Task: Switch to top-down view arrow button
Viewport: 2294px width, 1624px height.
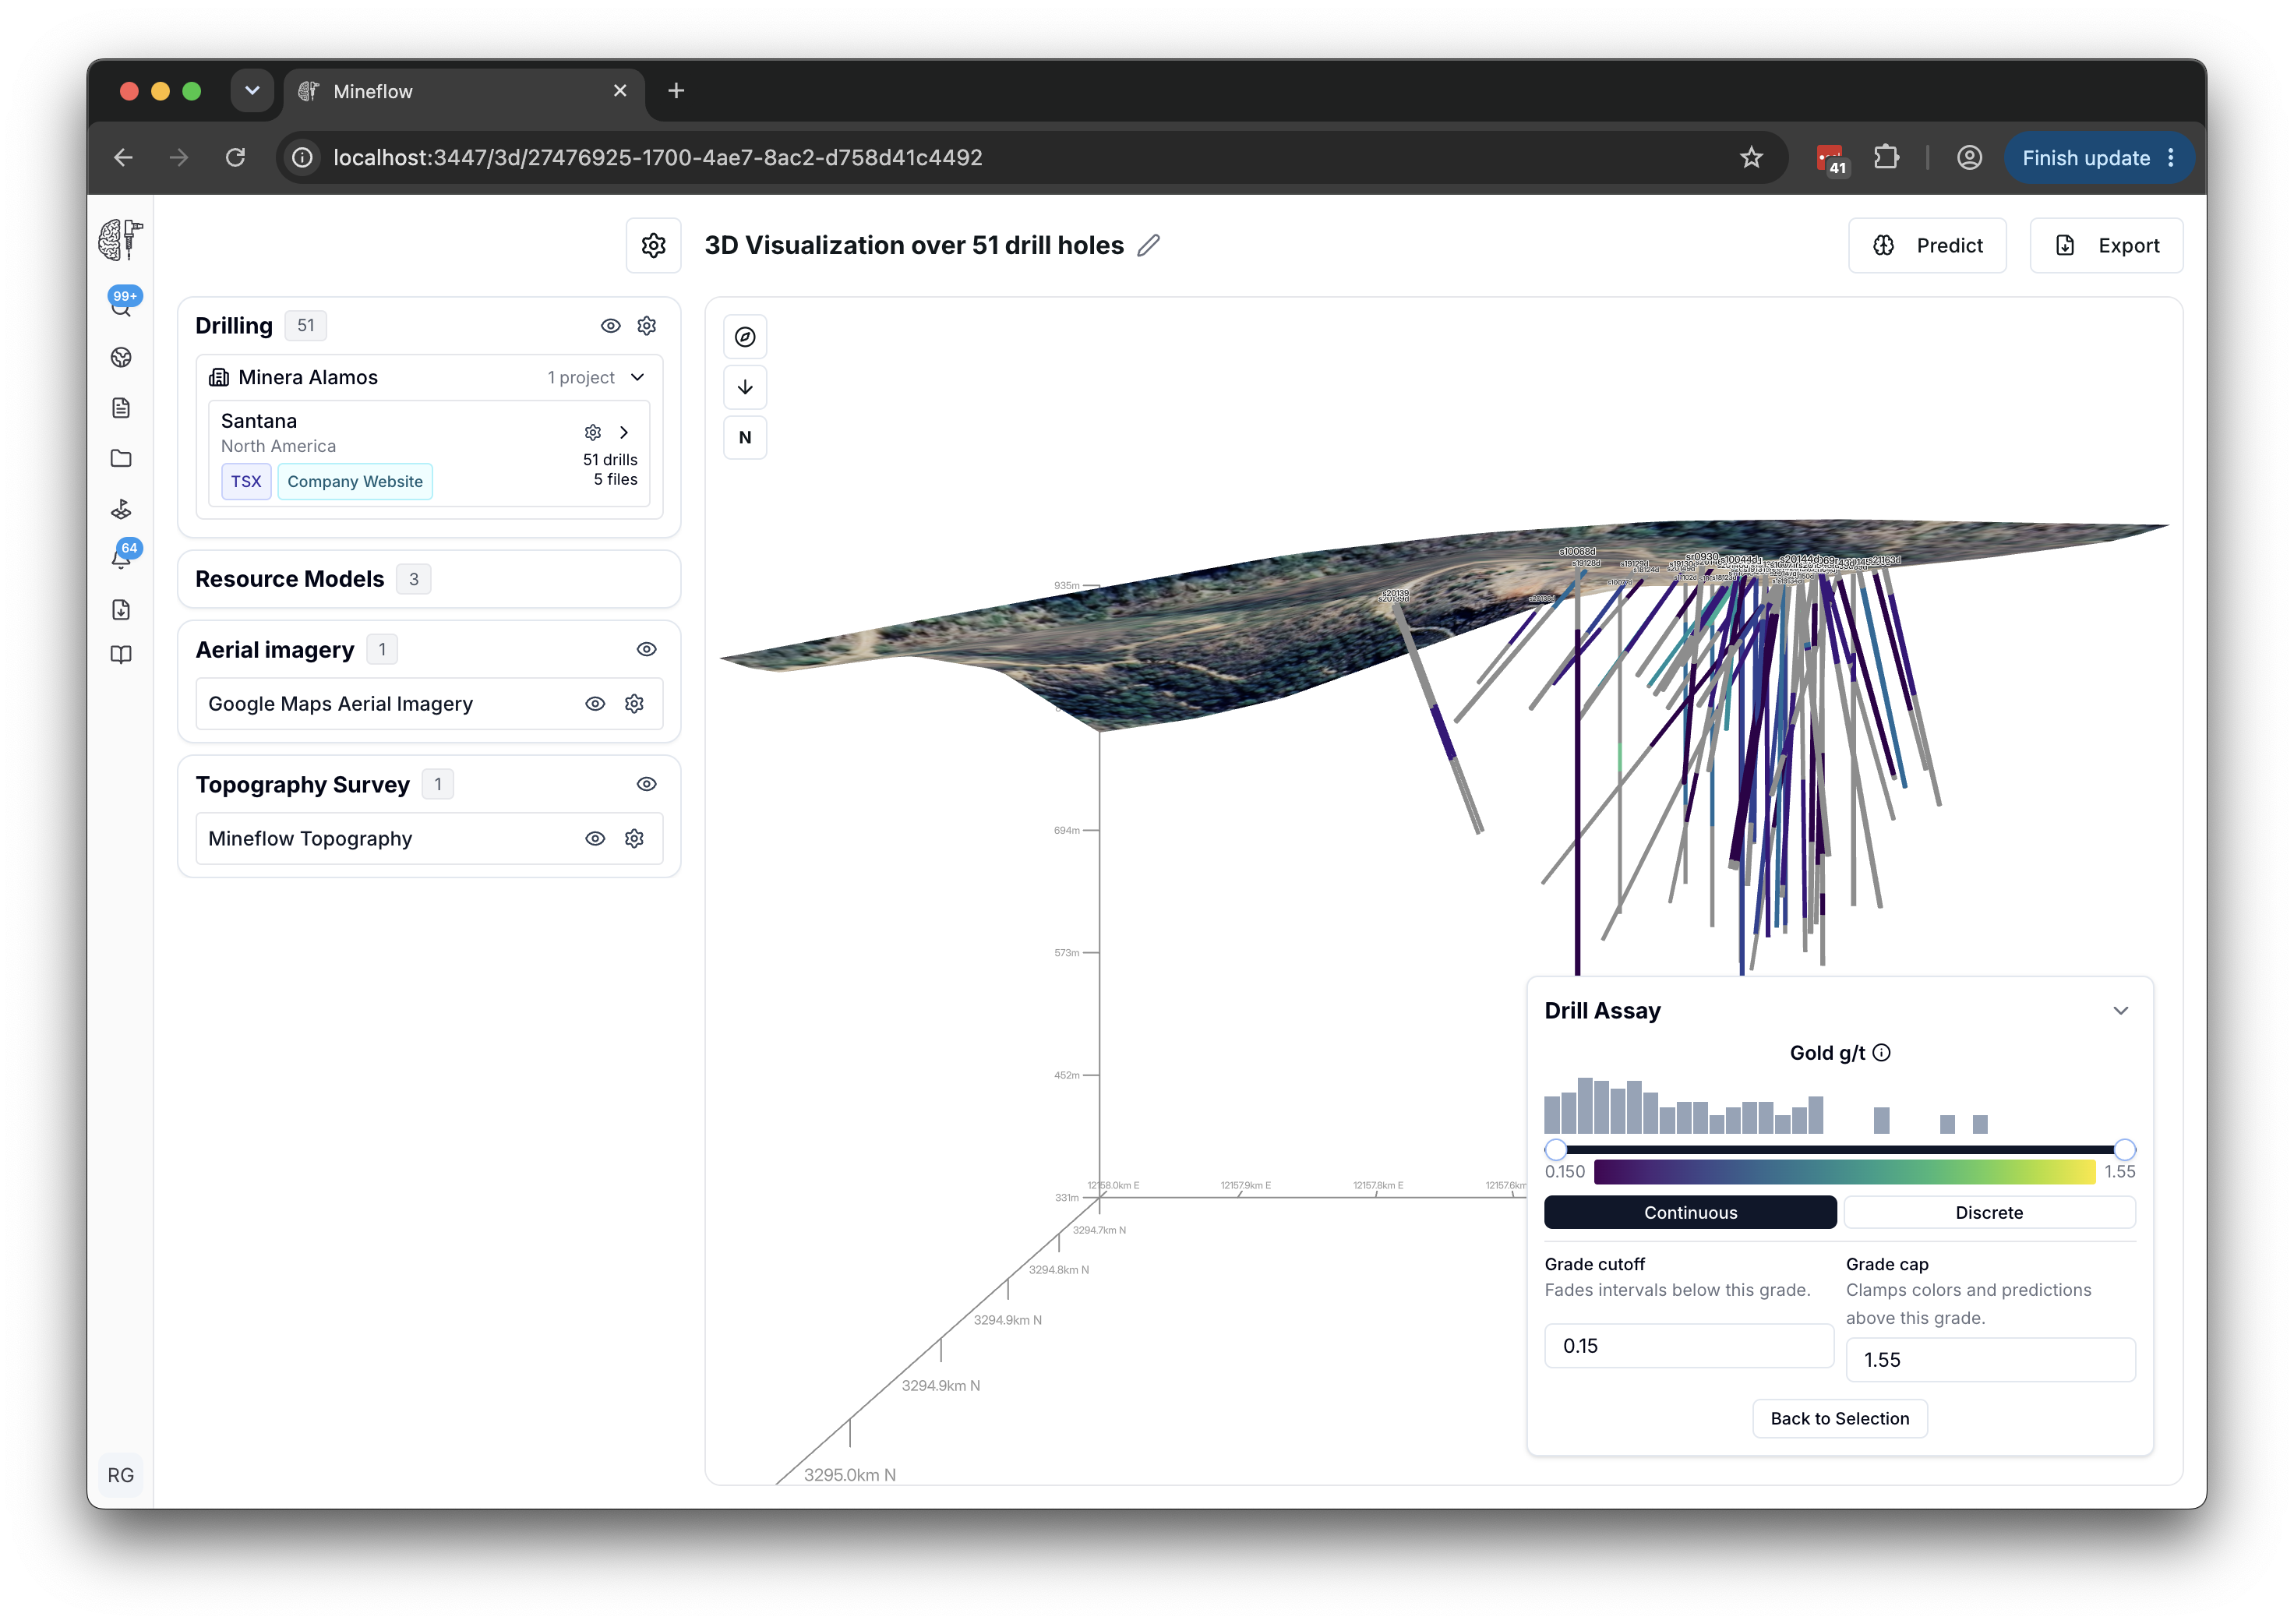Action: [745, 387]
